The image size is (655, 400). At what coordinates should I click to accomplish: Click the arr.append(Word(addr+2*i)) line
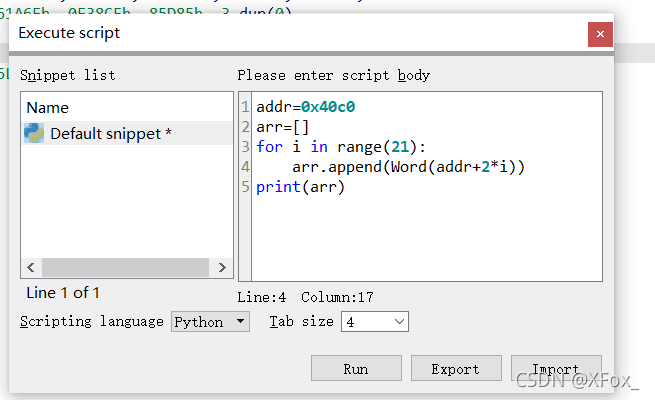408,167
